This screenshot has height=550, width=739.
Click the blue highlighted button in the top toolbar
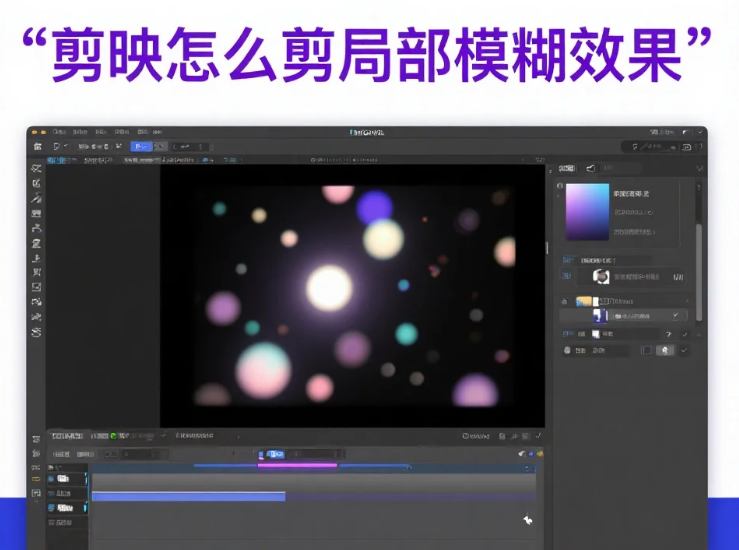[141, 147]
